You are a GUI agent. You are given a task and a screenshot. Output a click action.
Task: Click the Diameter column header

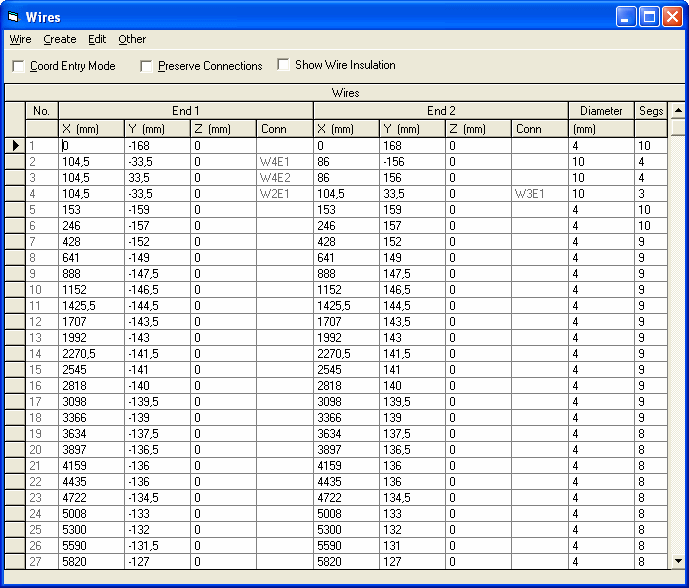click(x=601, y=111)
